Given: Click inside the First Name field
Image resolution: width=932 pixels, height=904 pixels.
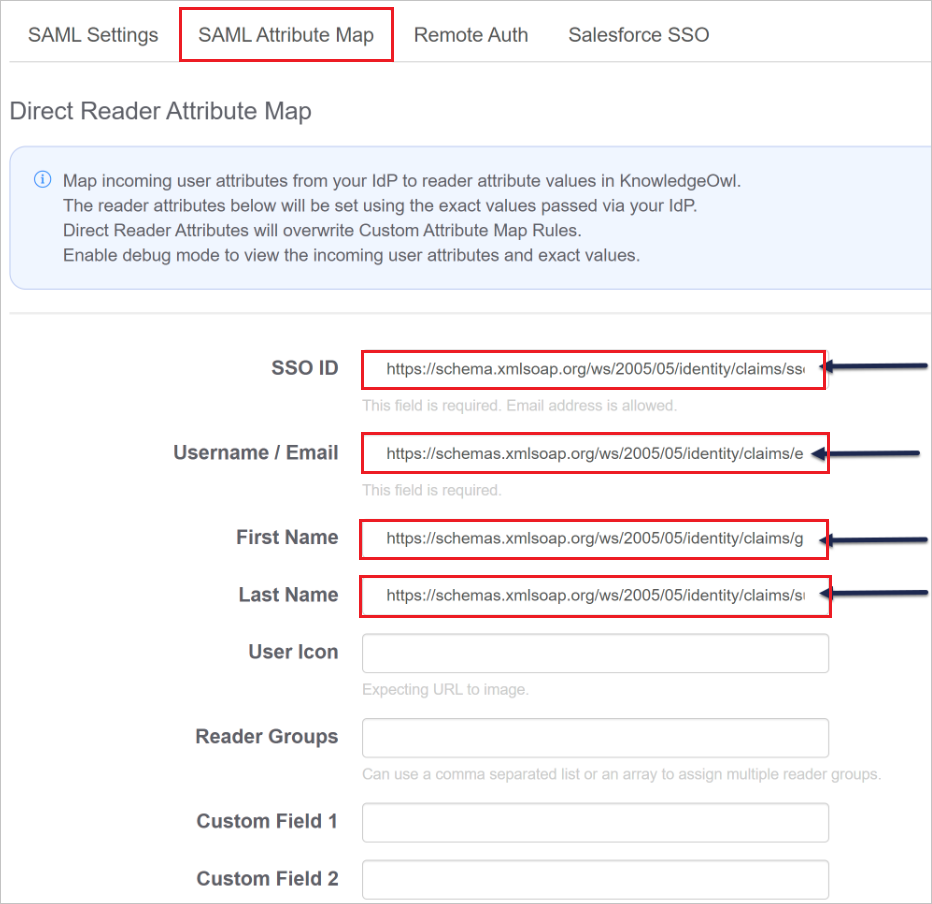Looking at the screenshot, I should (595, 539).
